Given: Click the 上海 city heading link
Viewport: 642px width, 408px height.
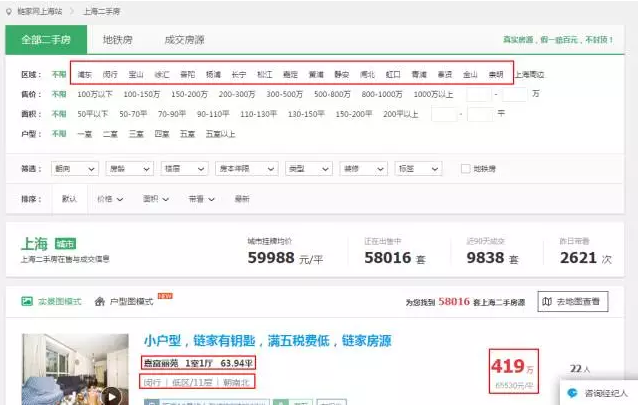Looking at the screenshot, I should pos(34,244).
